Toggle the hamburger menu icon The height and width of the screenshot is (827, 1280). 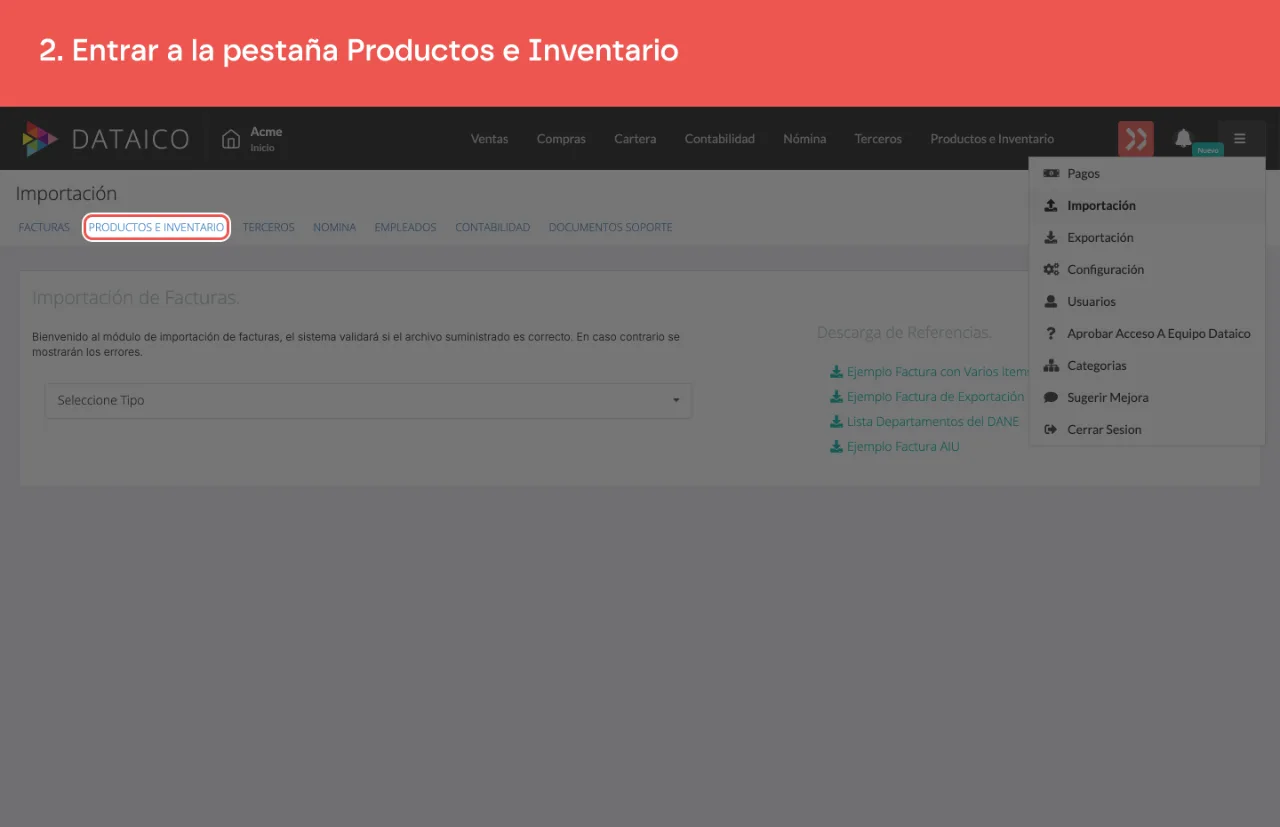(x=1240, y=139)
